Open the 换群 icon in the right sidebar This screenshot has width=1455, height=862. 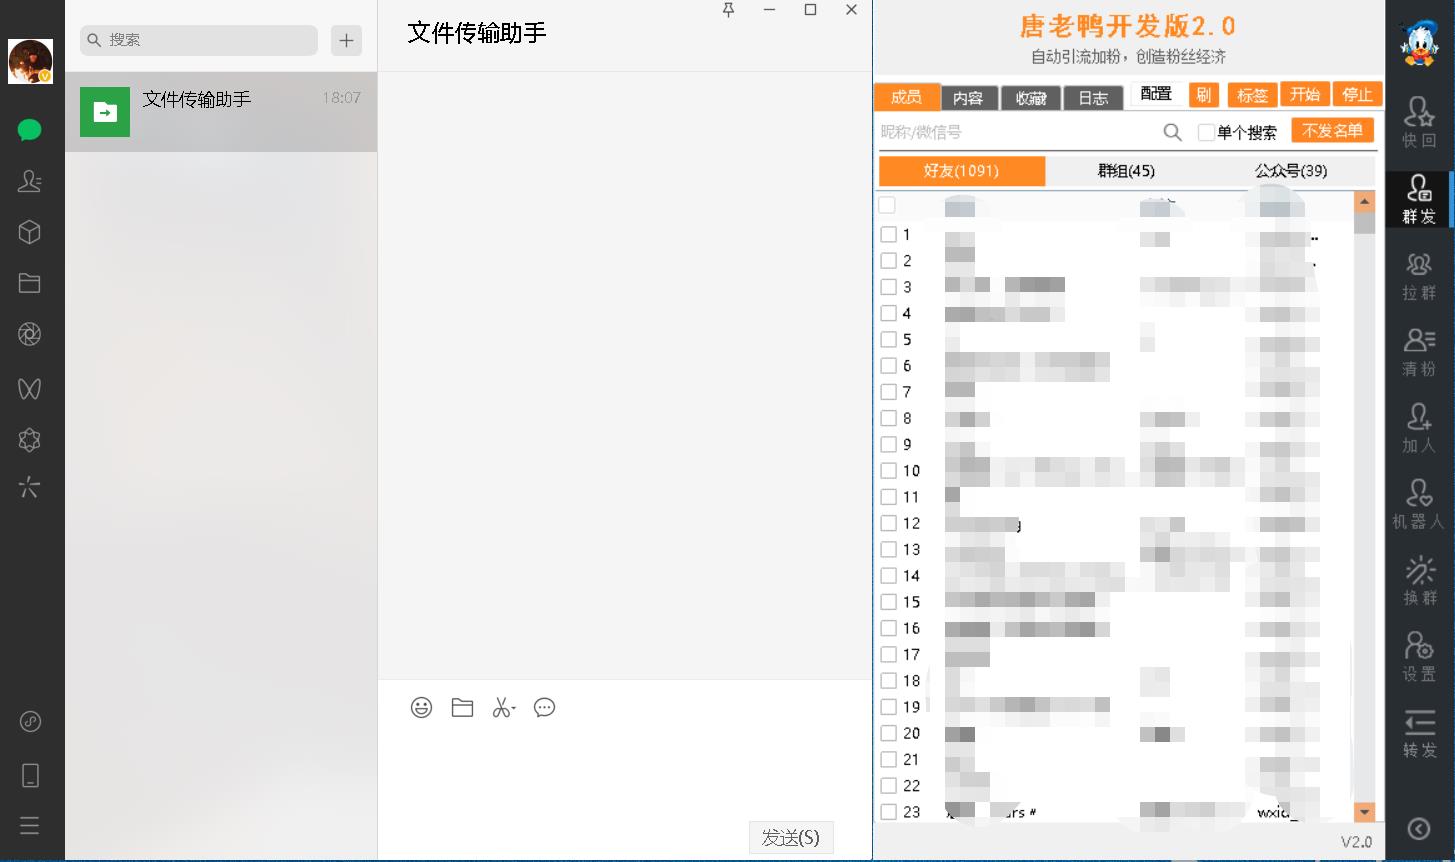1419,580
